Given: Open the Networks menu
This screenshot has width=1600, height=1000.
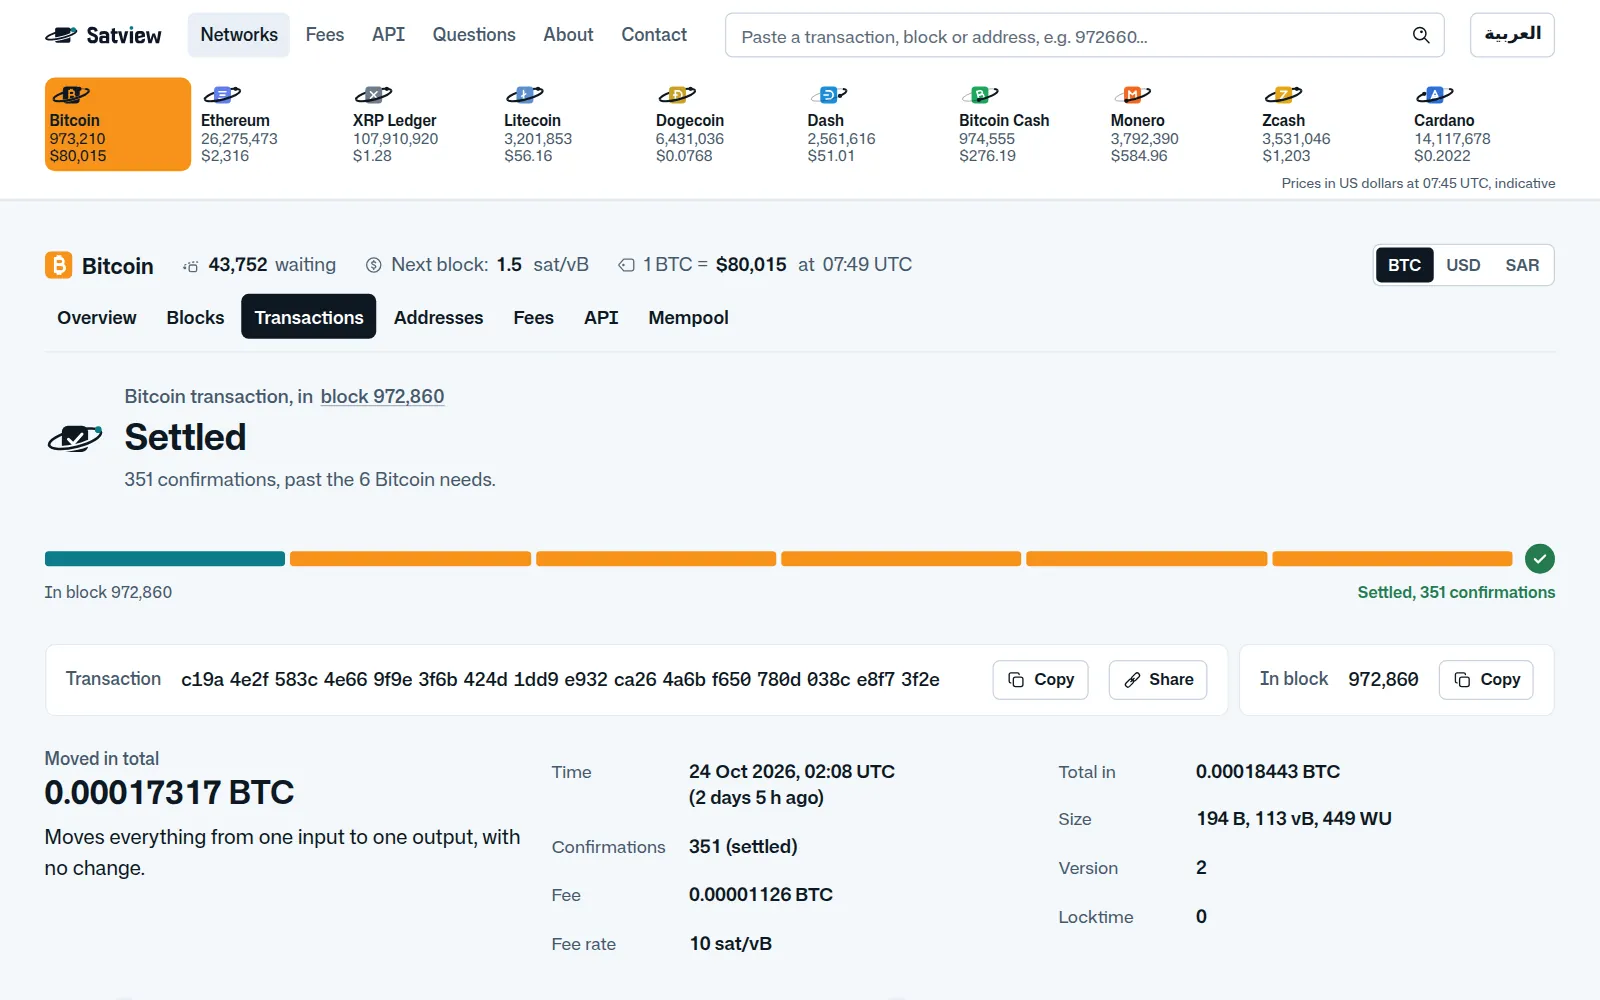Looking at the screenshot, I should pyautogui.click(x=239, y=35).
